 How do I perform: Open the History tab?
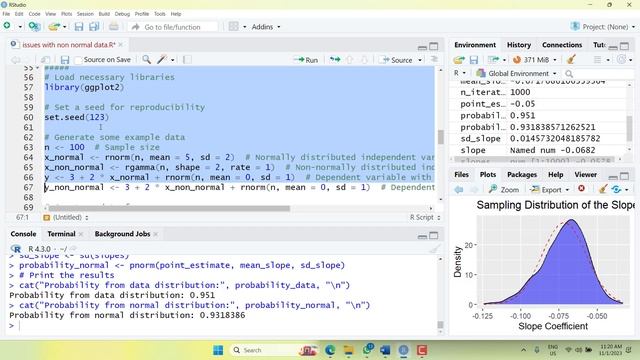519,45
